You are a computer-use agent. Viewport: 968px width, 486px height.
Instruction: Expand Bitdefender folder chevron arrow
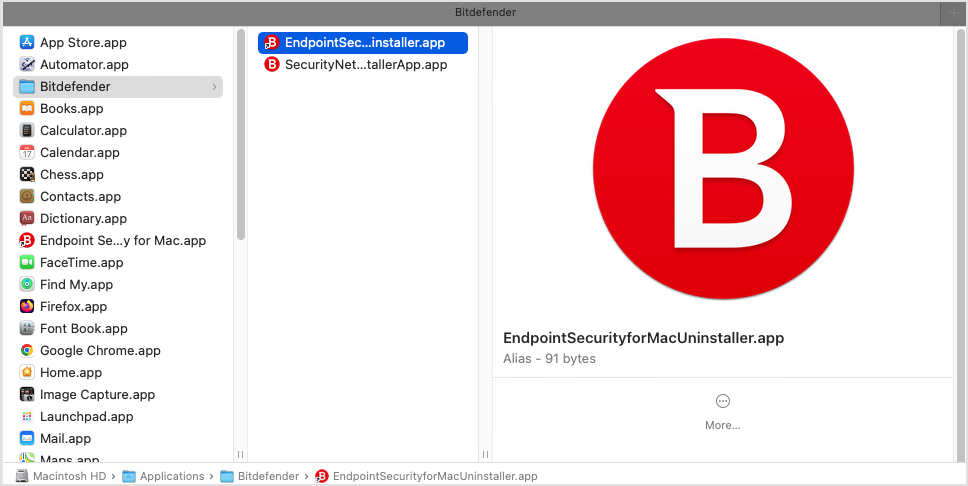point(214,86)
